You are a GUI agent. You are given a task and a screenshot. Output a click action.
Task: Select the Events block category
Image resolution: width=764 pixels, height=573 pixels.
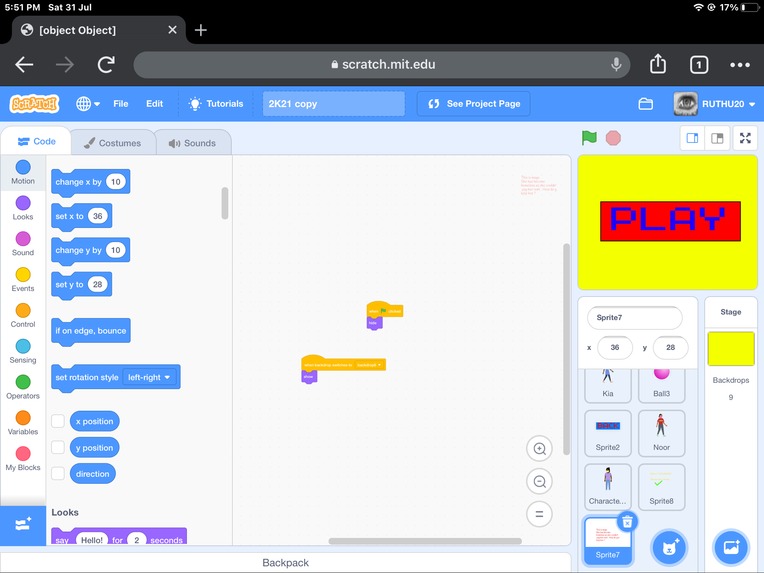[x=23, y=280]
